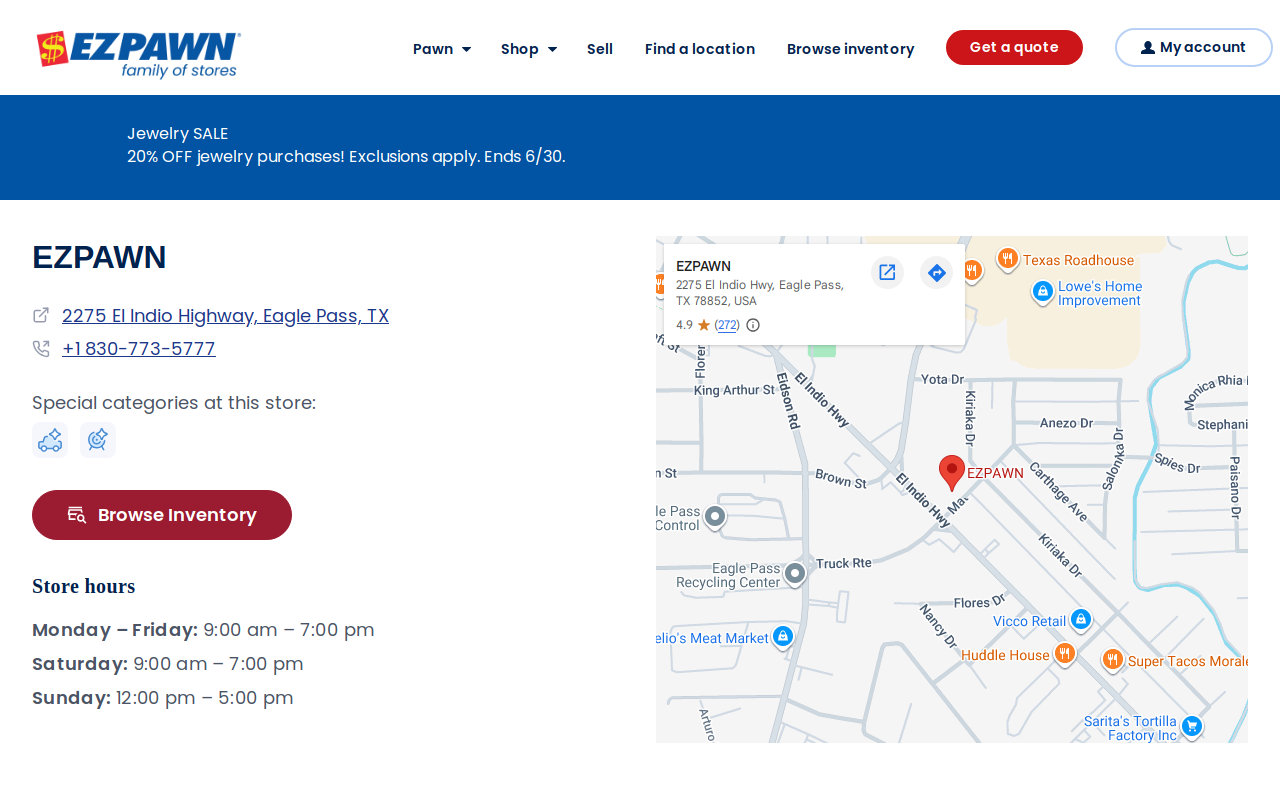This screenshot has width=1280, height=800.
Task: Open the Sell menu item
Action: pos(600,49)
